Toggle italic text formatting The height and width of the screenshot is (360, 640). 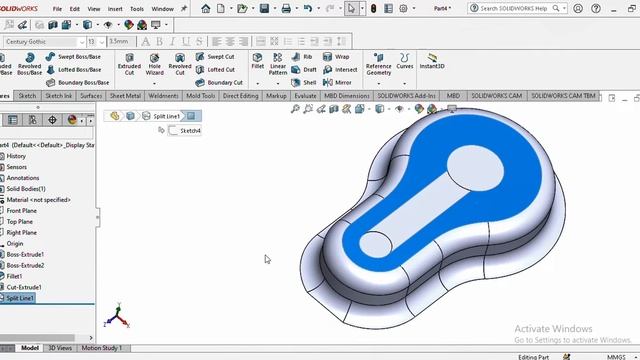click(173, 41)
